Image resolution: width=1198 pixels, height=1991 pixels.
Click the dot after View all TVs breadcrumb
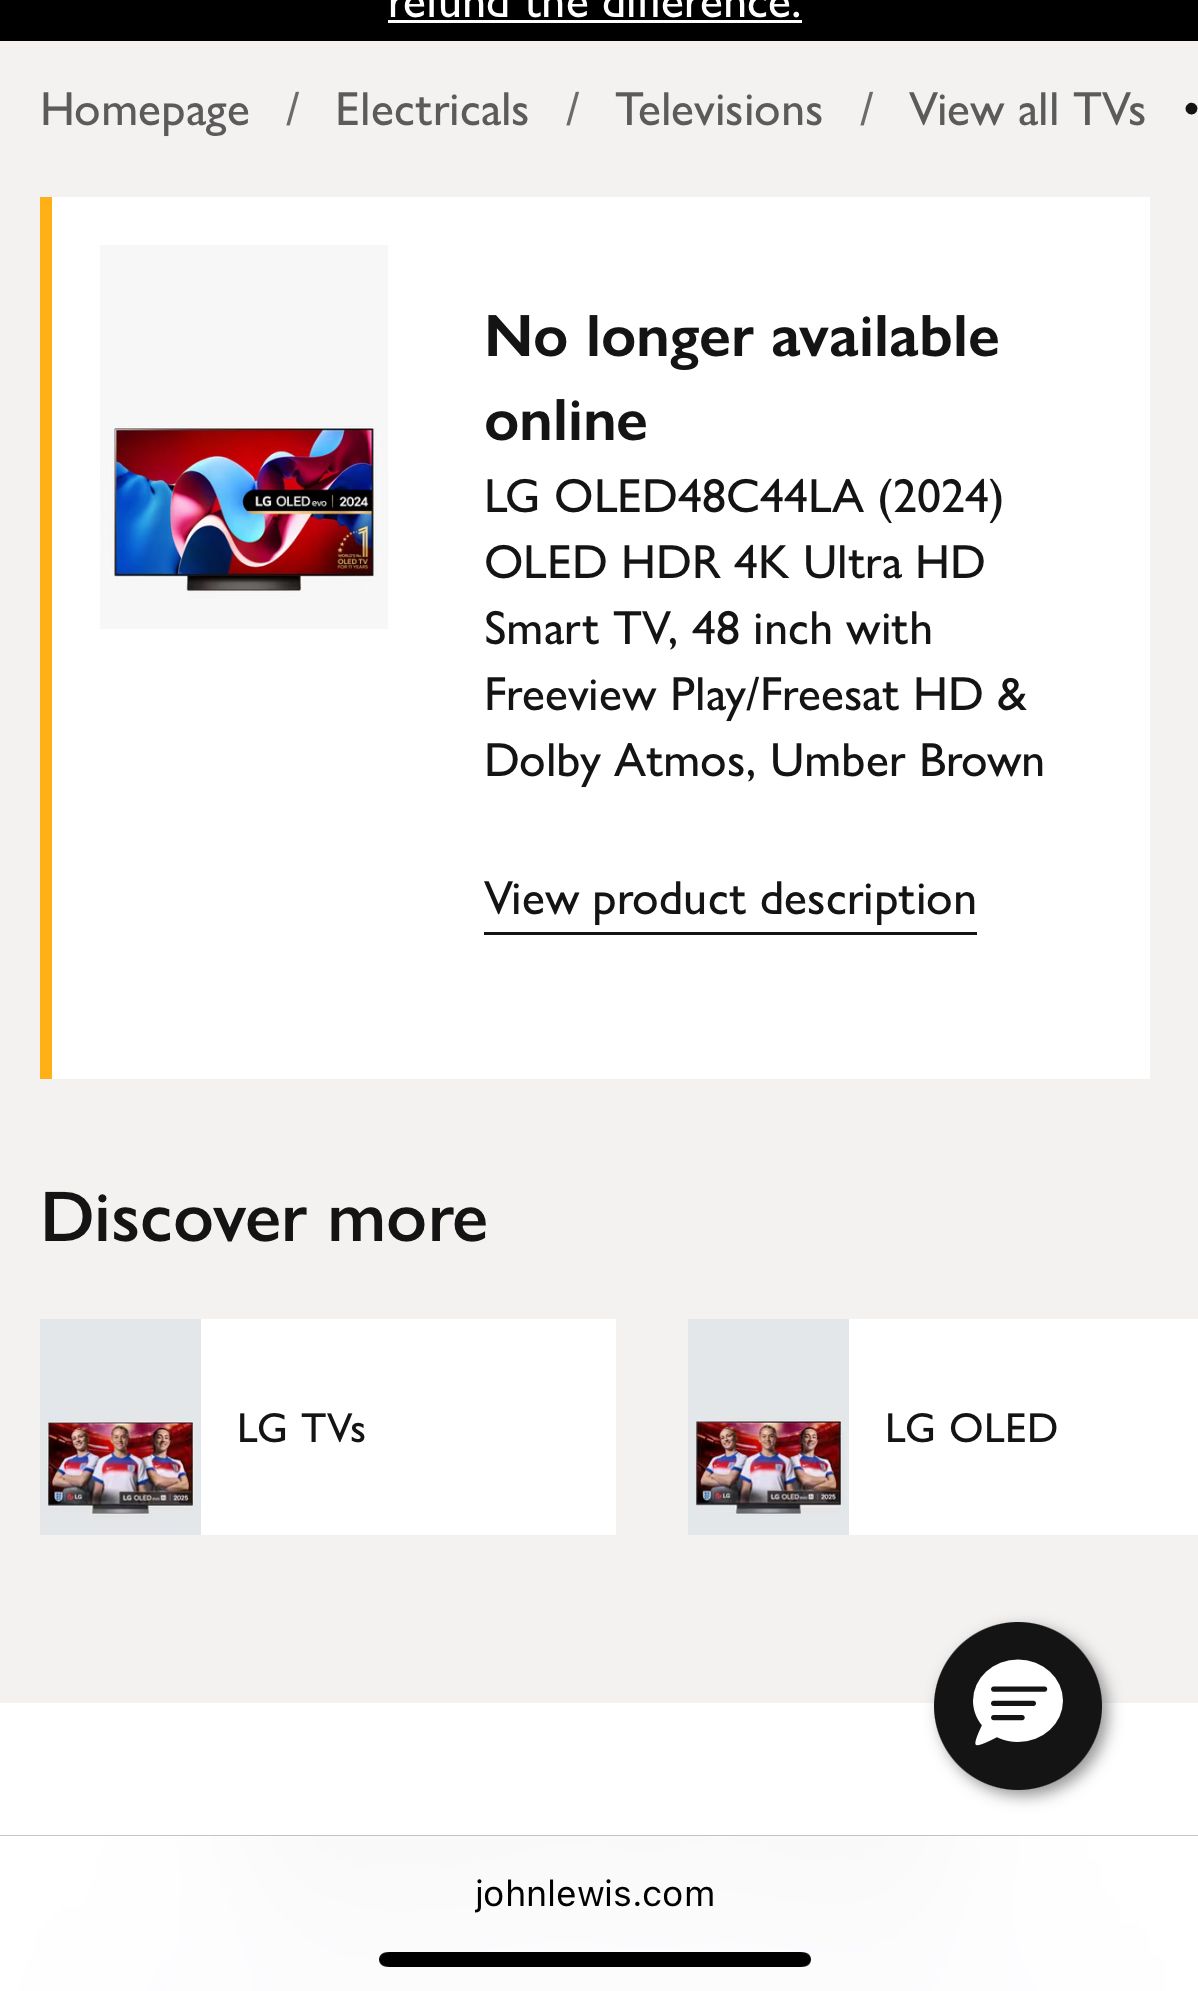pos(1190,109)
